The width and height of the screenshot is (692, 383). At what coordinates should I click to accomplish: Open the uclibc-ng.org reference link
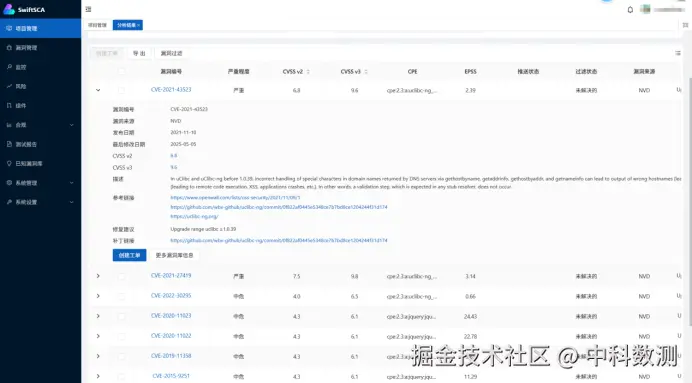click(x=194, y=217)
